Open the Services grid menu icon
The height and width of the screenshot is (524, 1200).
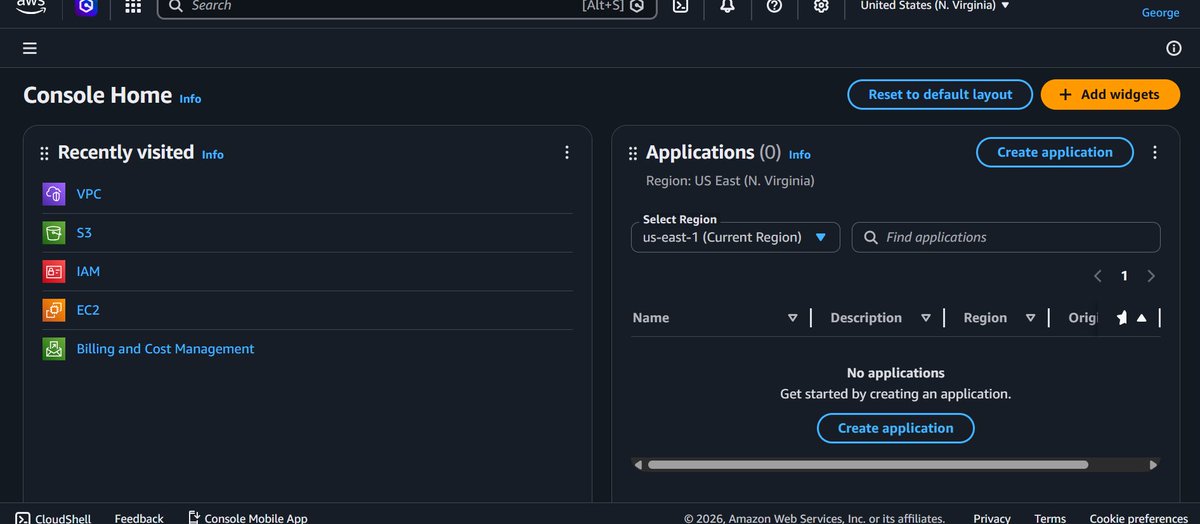133,6
